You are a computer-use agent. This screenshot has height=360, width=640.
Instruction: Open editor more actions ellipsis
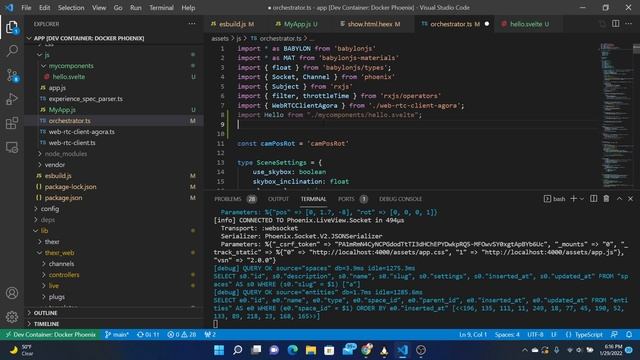point(629,24)
